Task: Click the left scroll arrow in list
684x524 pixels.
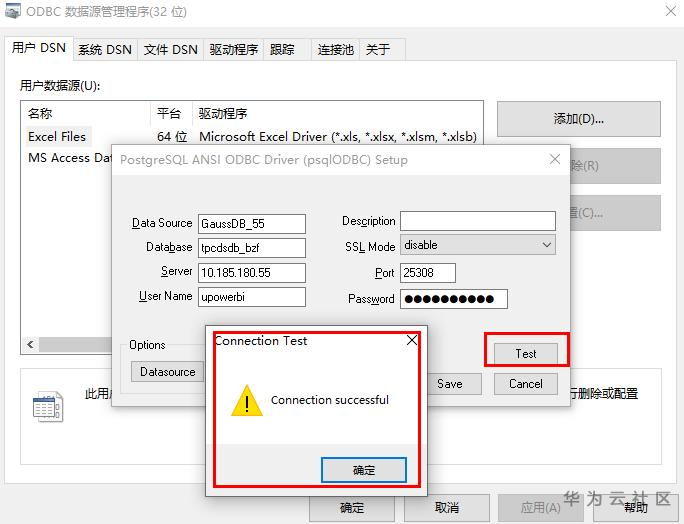Action: click(30, 345)
